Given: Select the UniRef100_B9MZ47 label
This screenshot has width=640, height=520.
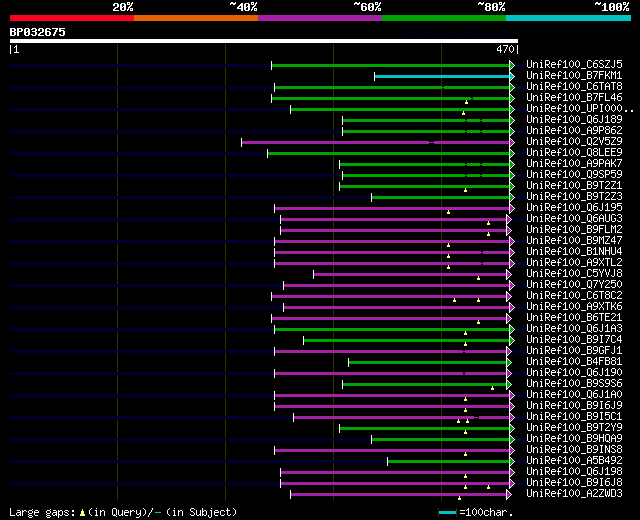Looking at the screenshot, I should coord(574,241).
